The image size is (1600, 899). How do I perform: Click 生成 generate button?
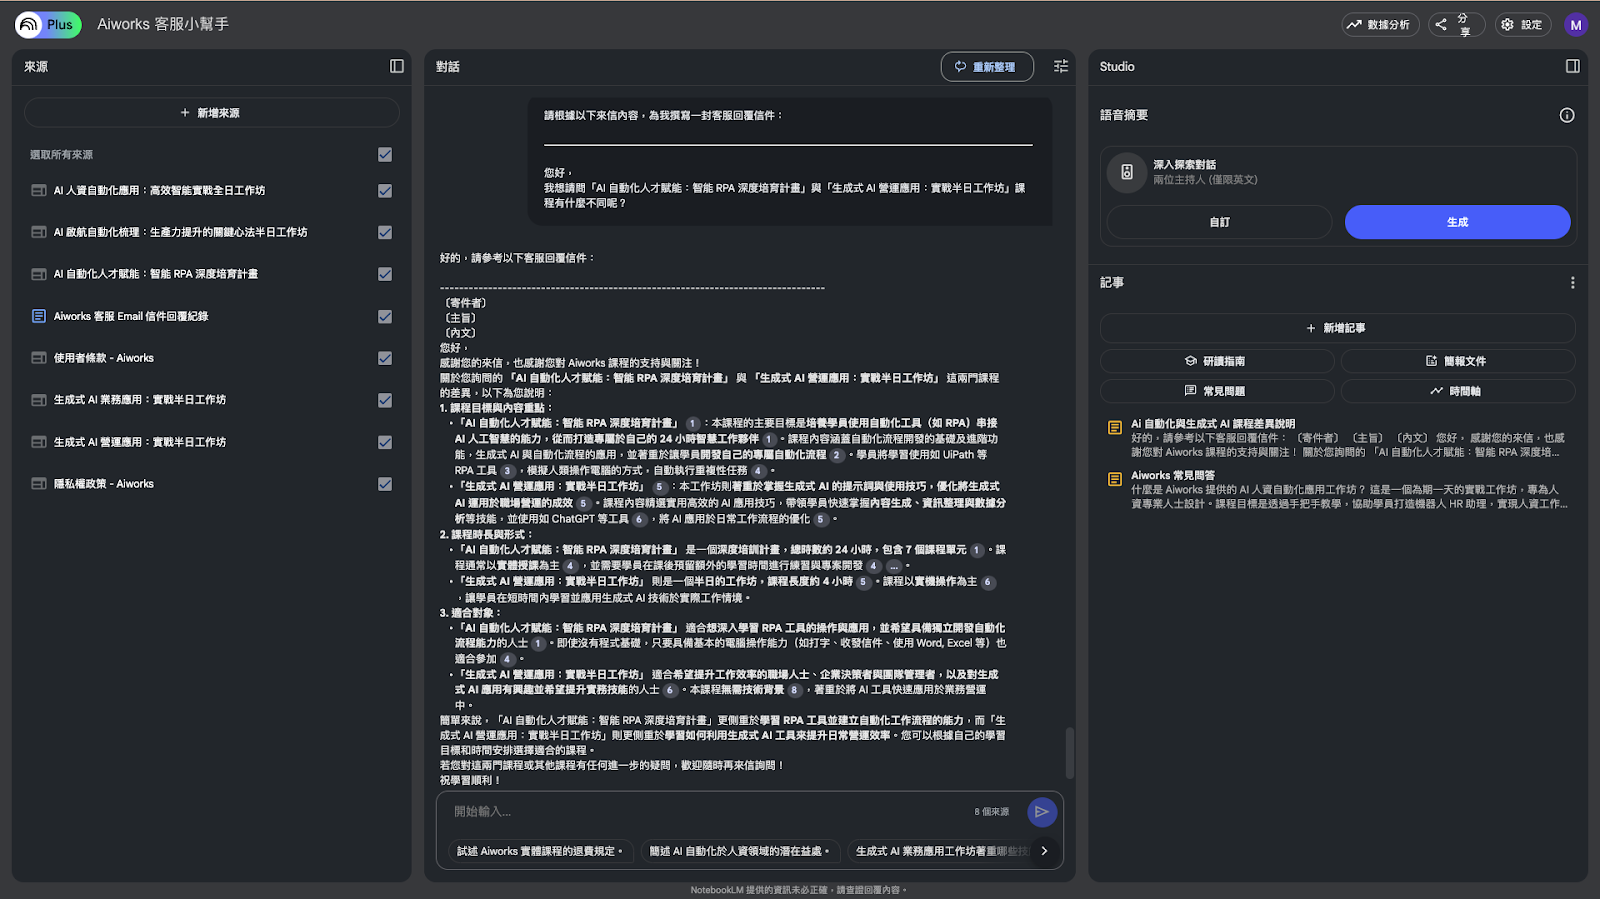point(1457,222)
